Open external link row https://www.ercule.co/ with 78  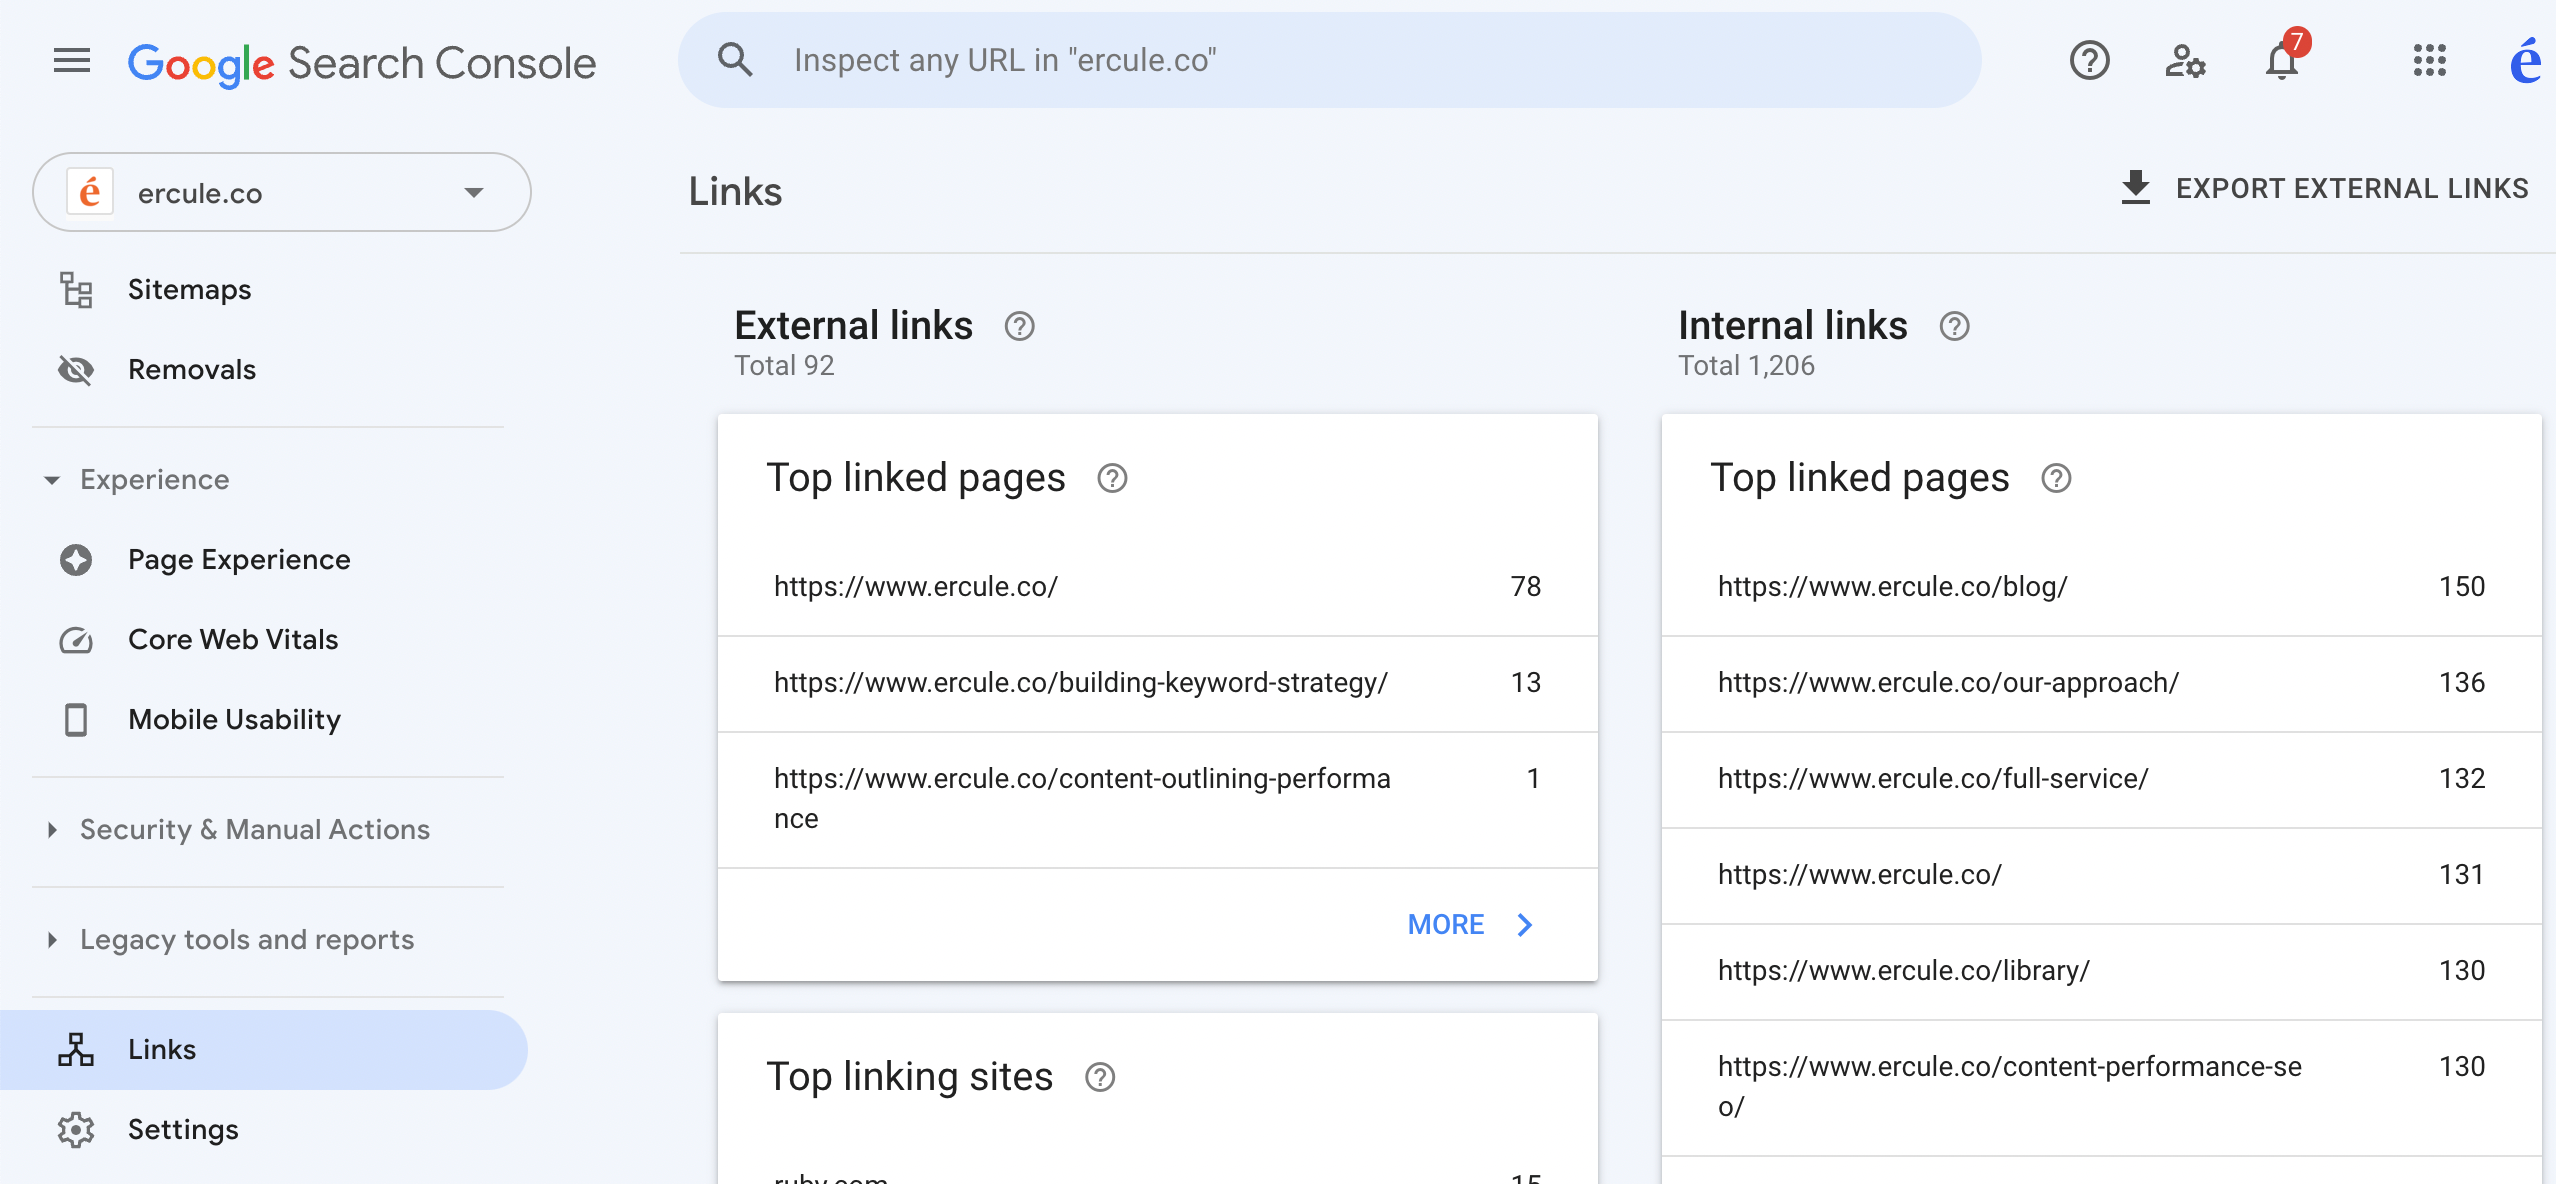[1157, 587]
